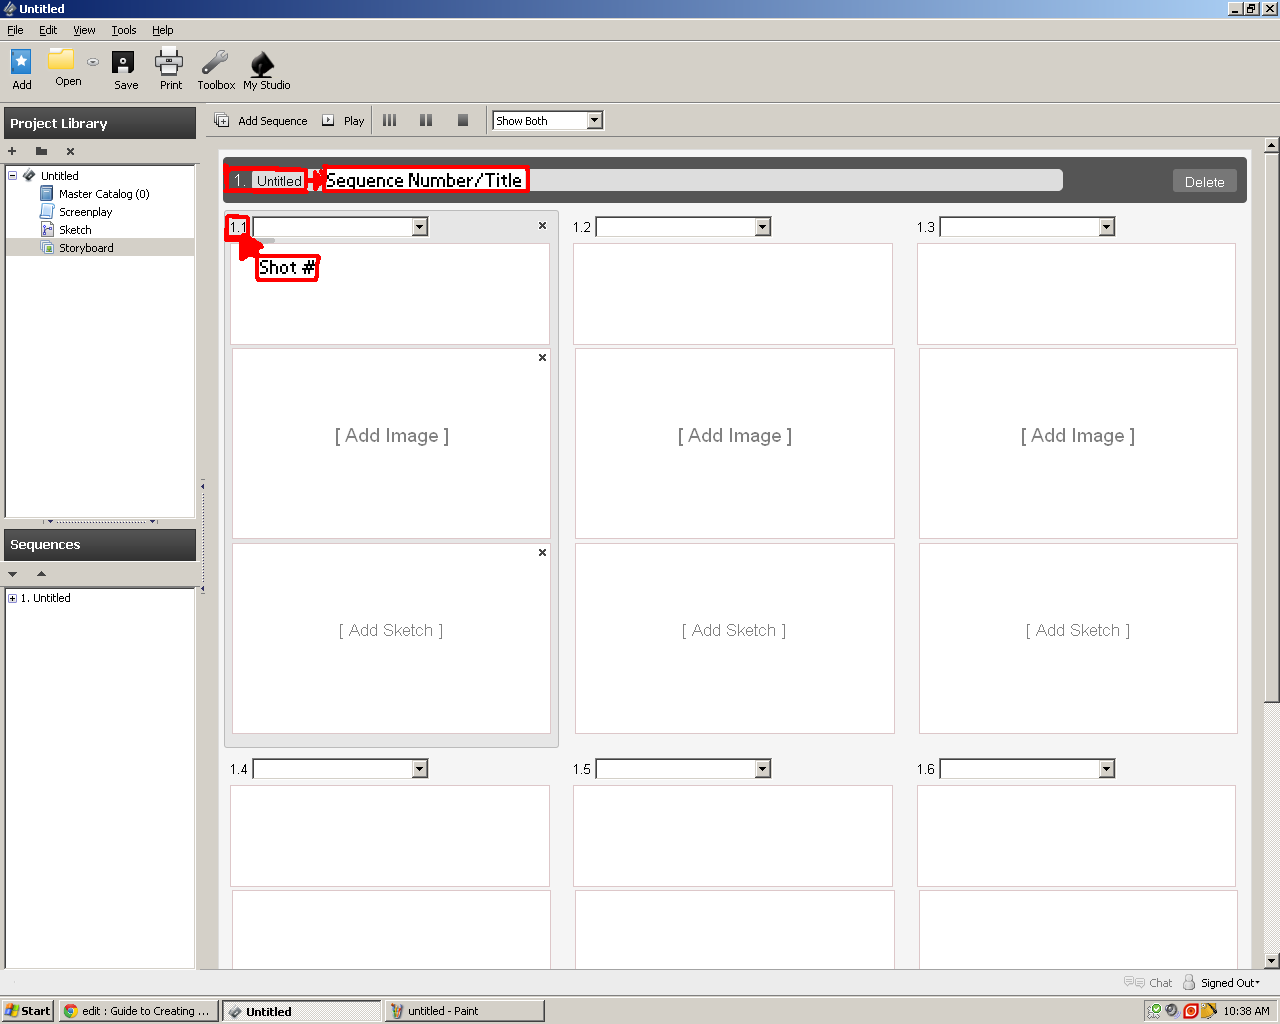
Task: Open the Toolbox wrench icon
Action: [x=215, y=63]
